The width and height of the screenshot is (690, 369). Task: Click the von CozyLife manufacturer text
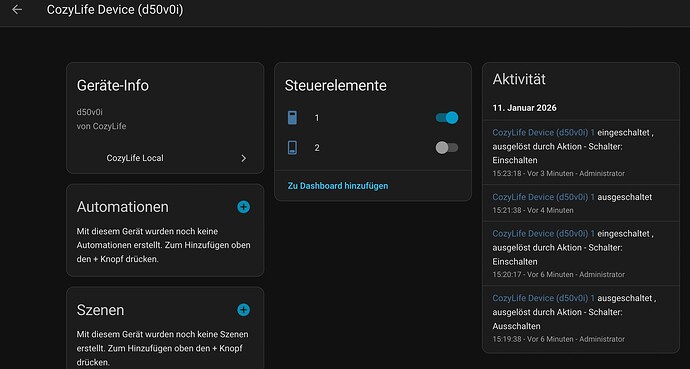point(101,126)
